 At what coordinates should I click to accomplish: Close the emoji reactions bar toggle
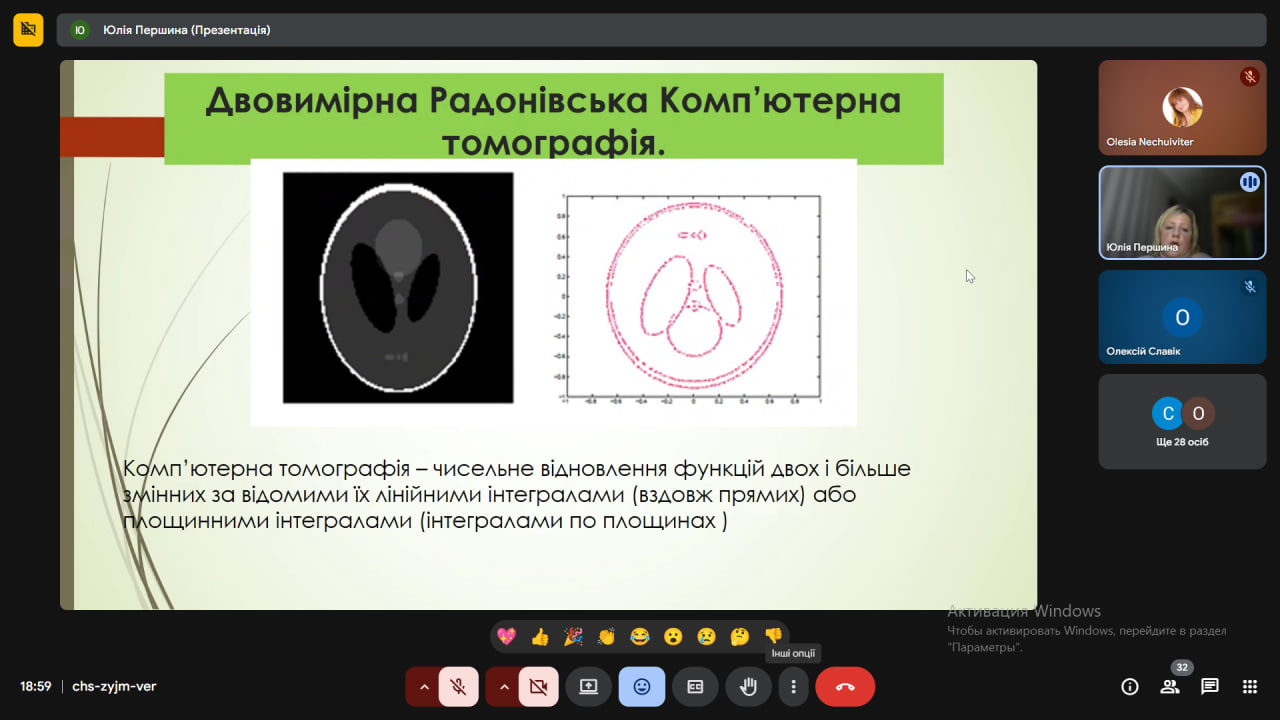(x=642, y=687)
